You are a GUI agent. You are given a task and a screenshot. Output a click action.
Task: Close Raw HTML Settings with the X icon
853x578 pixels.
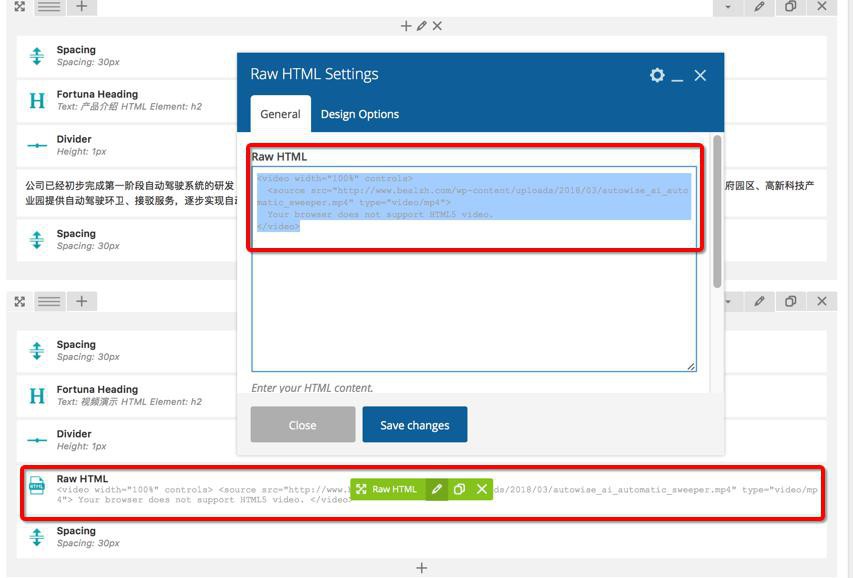[x=700, y=76]
